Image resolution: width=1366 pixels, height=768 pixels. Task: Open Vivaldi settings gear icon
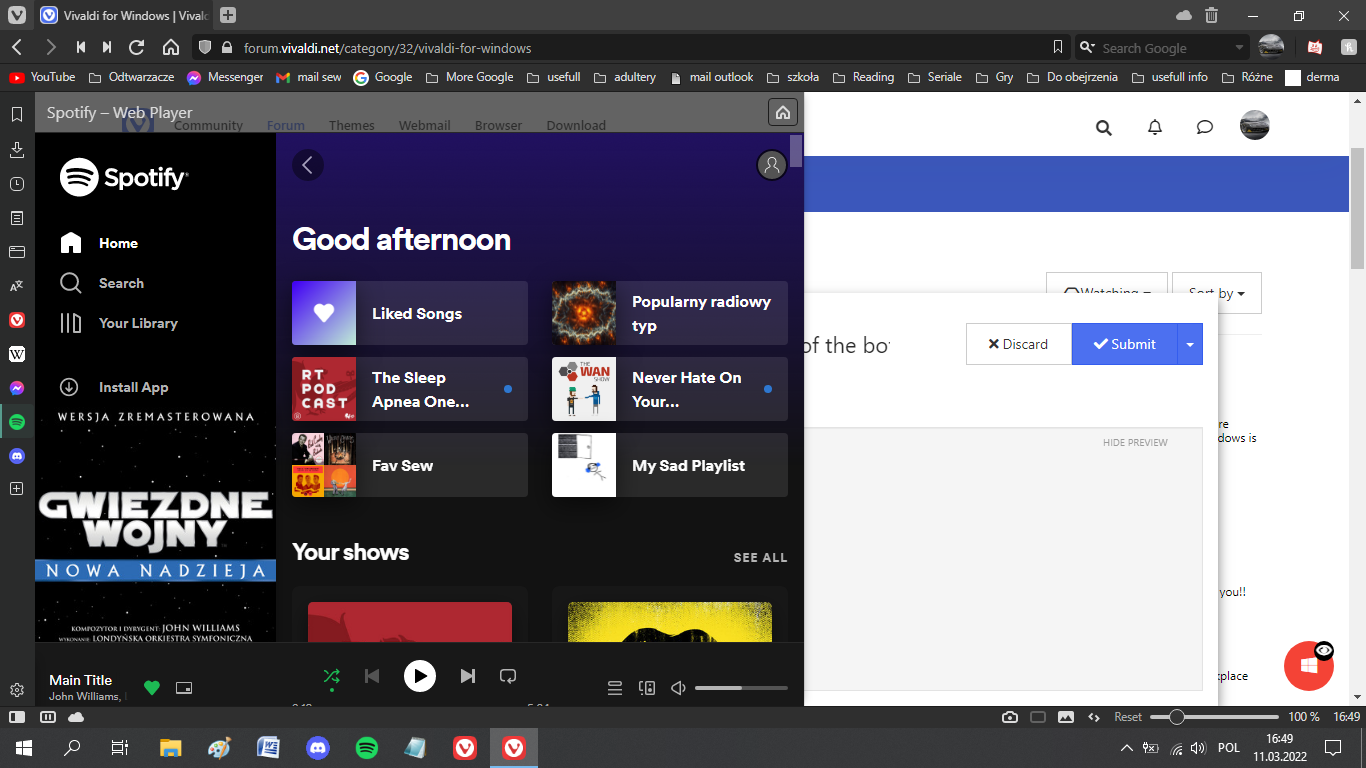tap(17, 690)
